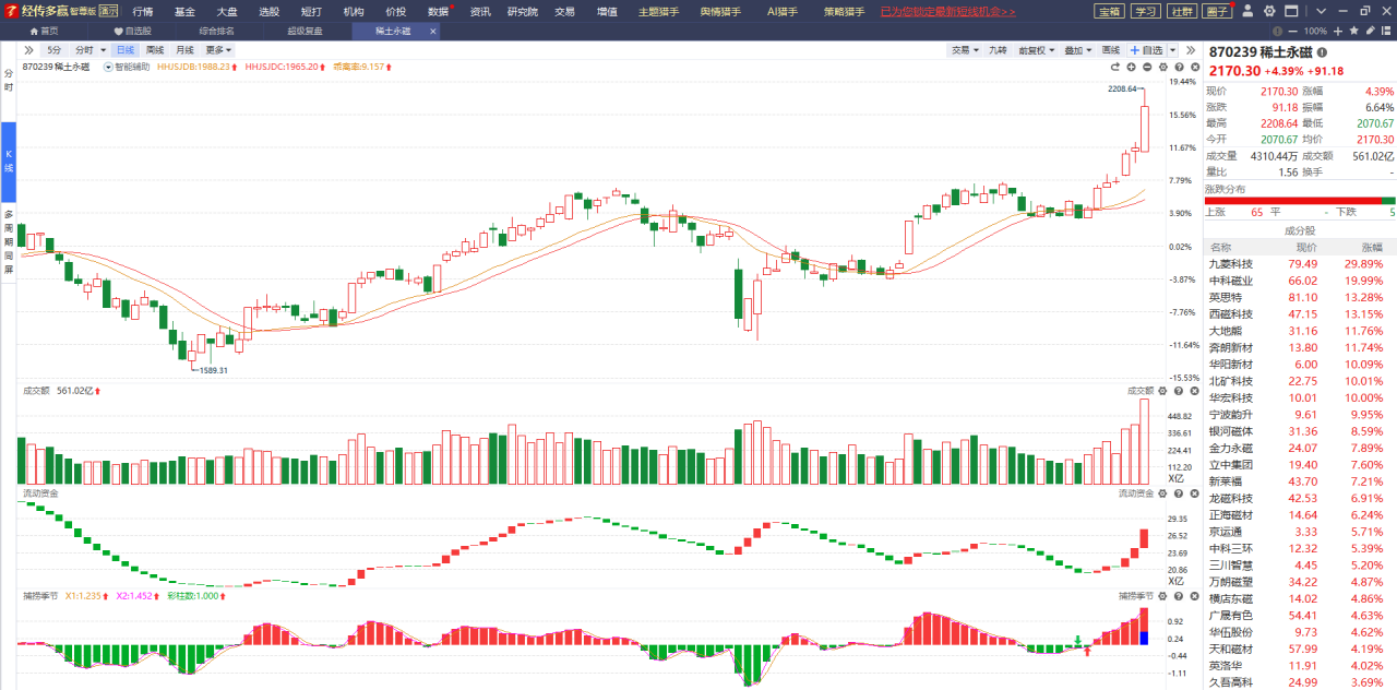Close main chart indicator with X icon
The width and height of the screenshot is (1397, 691).
tap(1195, 67)
